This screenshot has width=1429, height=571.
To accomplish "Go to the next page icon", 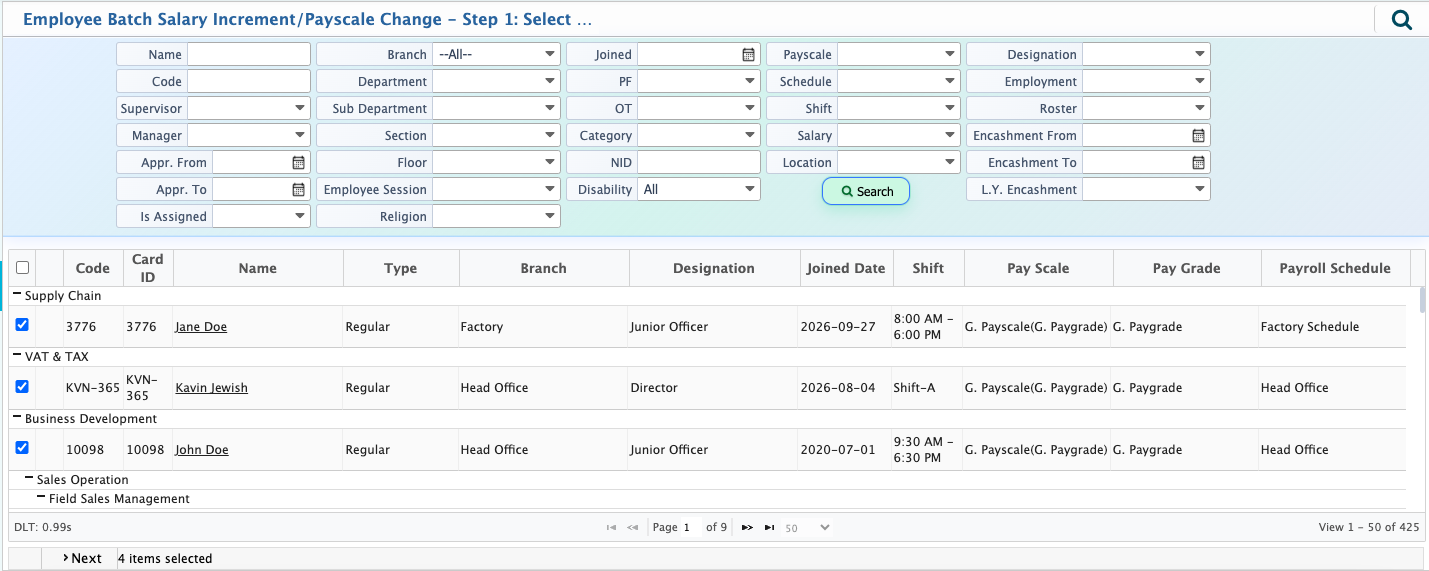I will tap(747, 527).
